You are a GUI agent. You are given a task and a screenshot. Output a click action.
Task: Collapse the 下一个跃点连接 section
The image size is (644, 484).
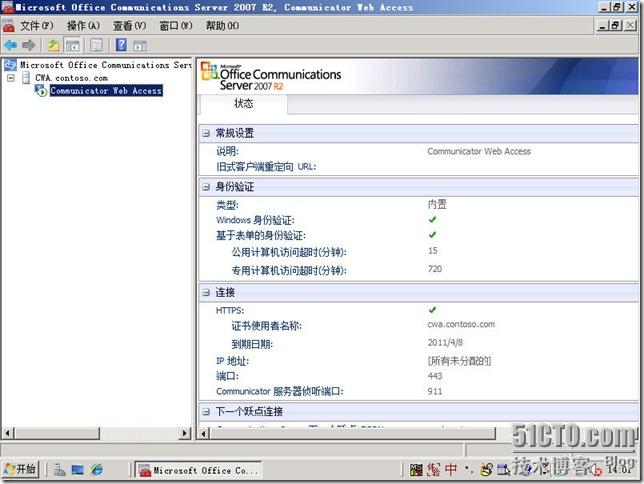[x=206, y=412]
